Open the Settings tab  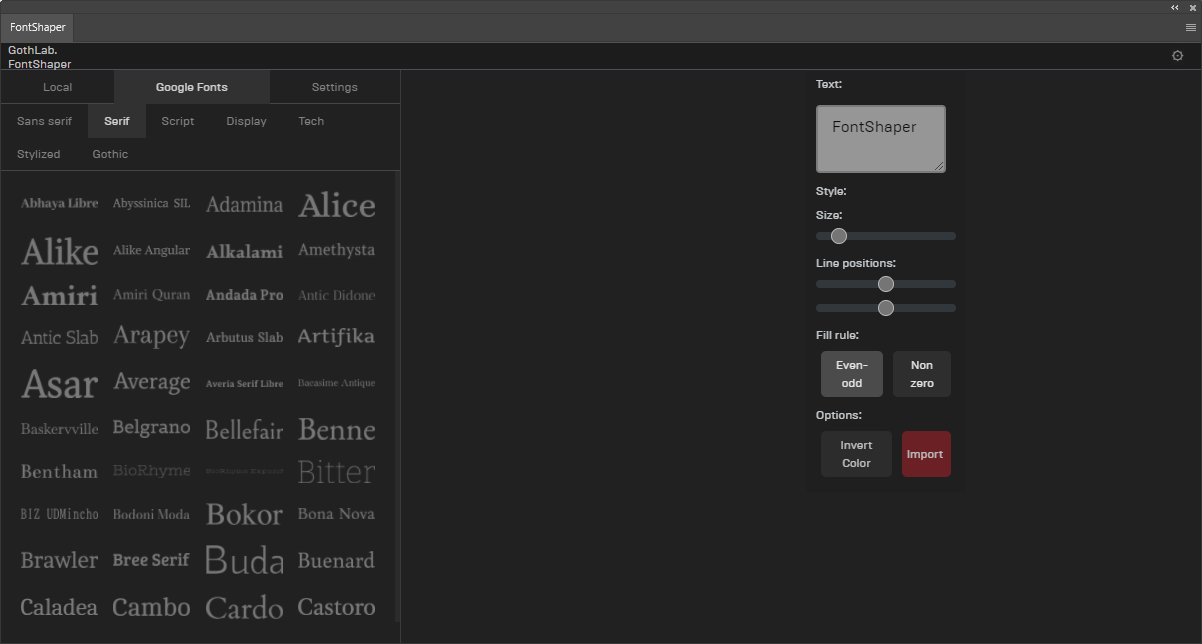334,86
